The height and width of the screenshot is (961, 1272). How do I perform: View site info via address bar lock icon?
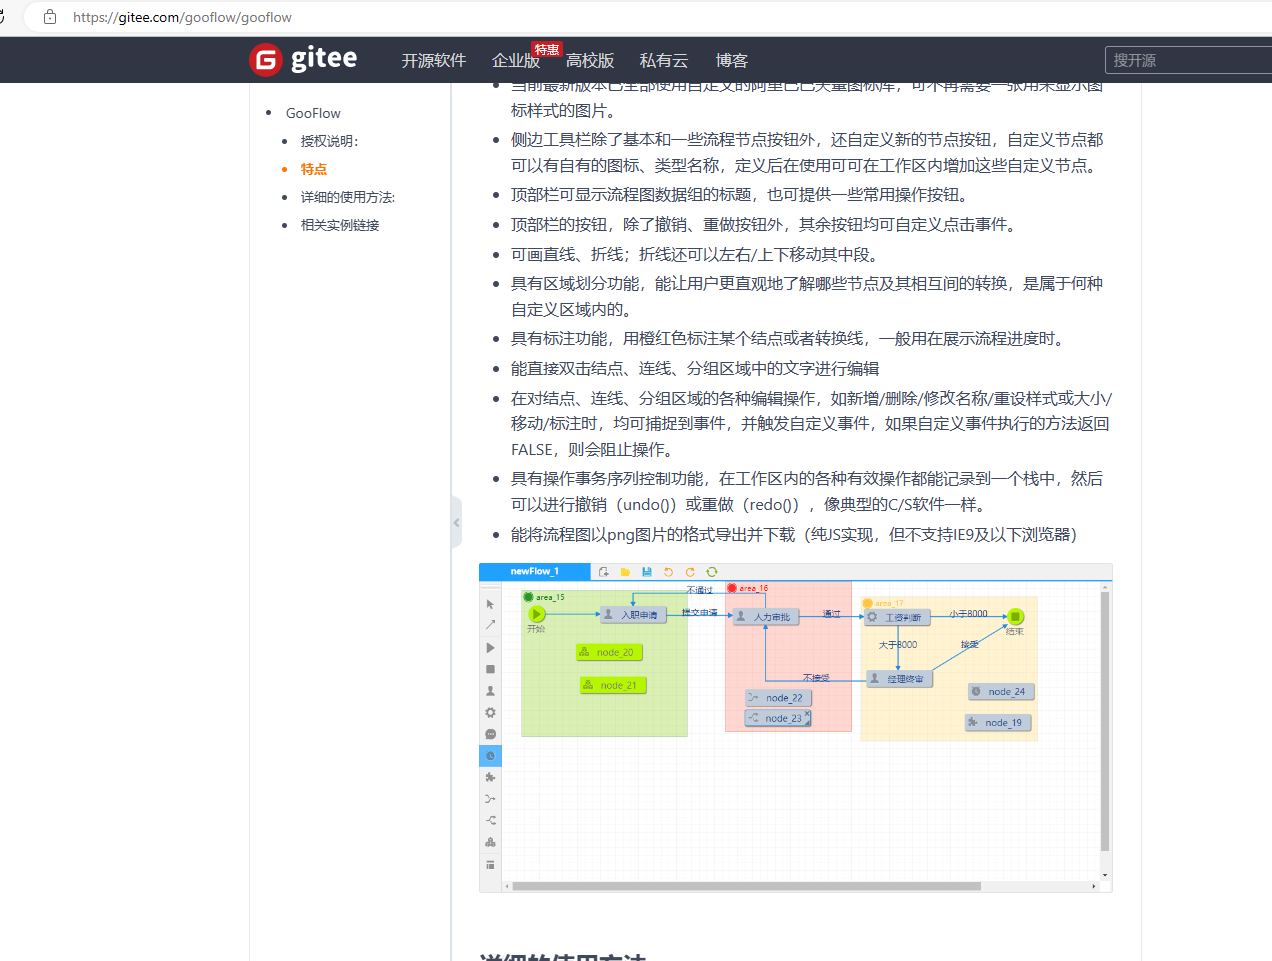point(50,17)
